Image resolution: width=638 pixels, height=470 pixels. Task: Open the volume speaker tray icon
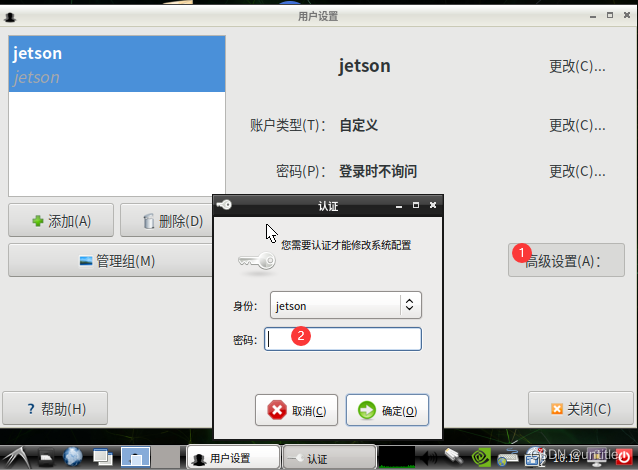(x=429, y=458)
